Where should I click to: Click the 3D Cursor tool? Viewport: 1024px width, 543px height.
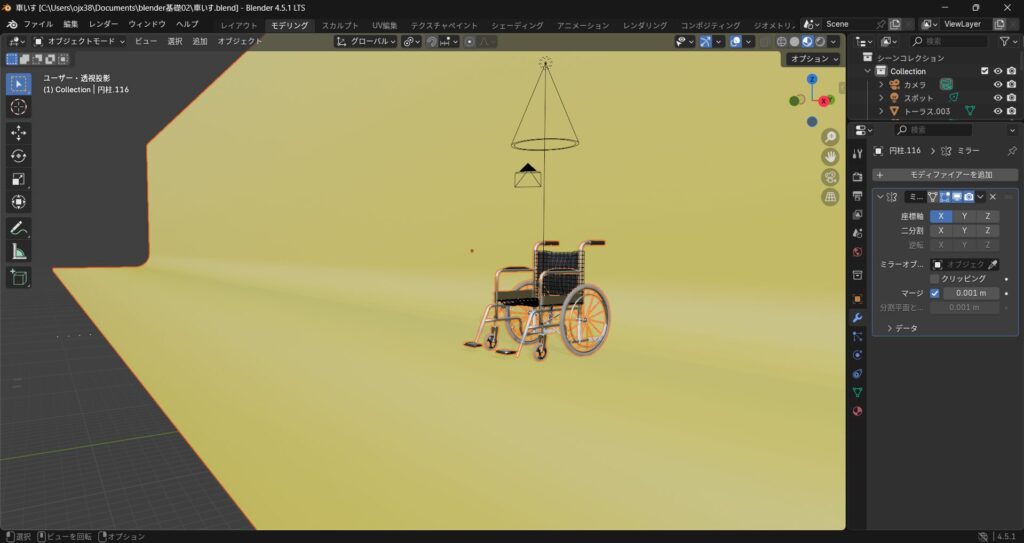click(19, 107)
